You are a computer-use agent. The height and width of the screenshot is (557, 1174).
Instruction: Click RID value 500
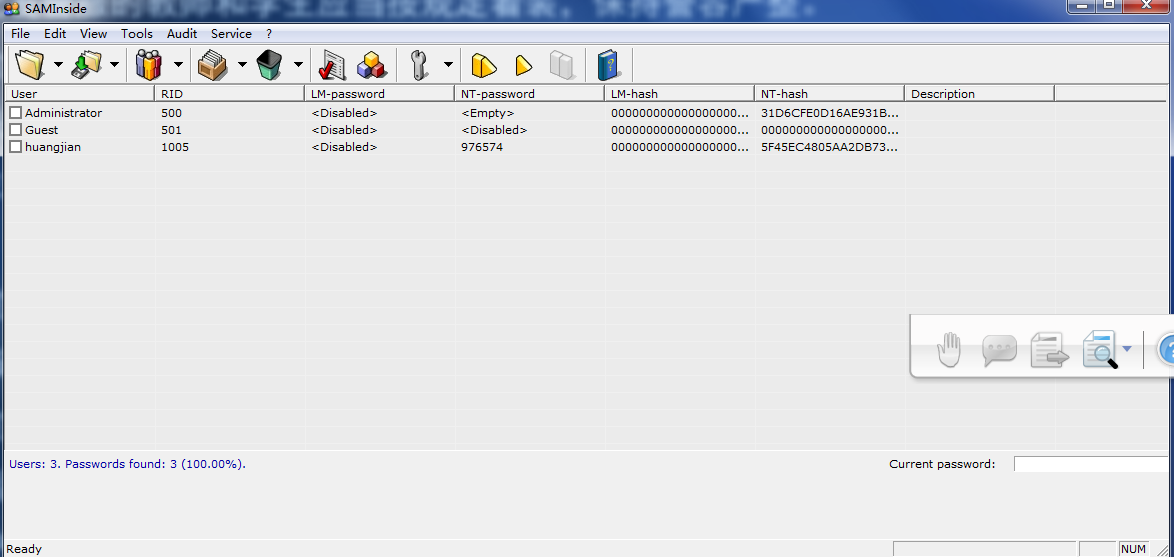point(171,113)
